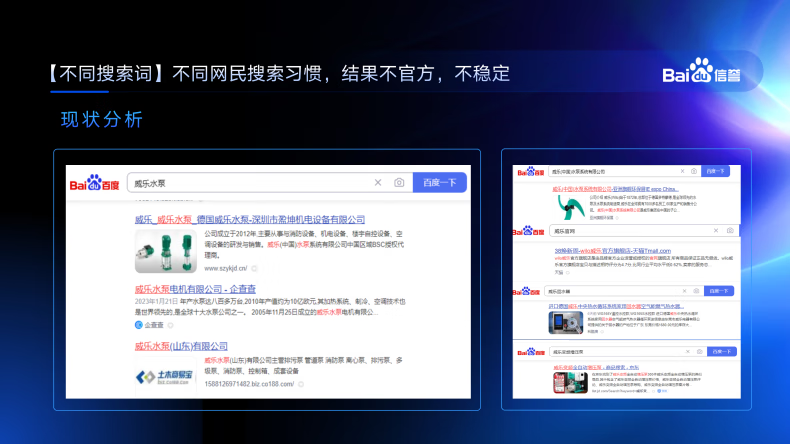Clear the 威乐官网 search with its X icon
The image size is (790, 444).
716,231
